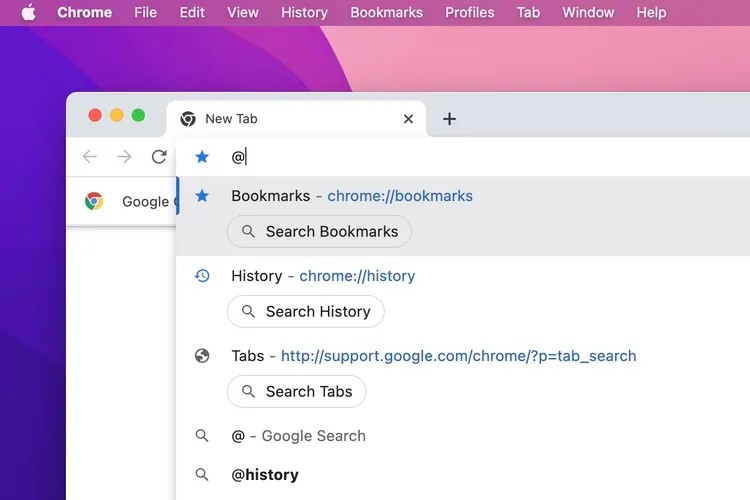Click the Search History chip
The height and width of the screenshot is (500, 750).
(x=306, y=311)
